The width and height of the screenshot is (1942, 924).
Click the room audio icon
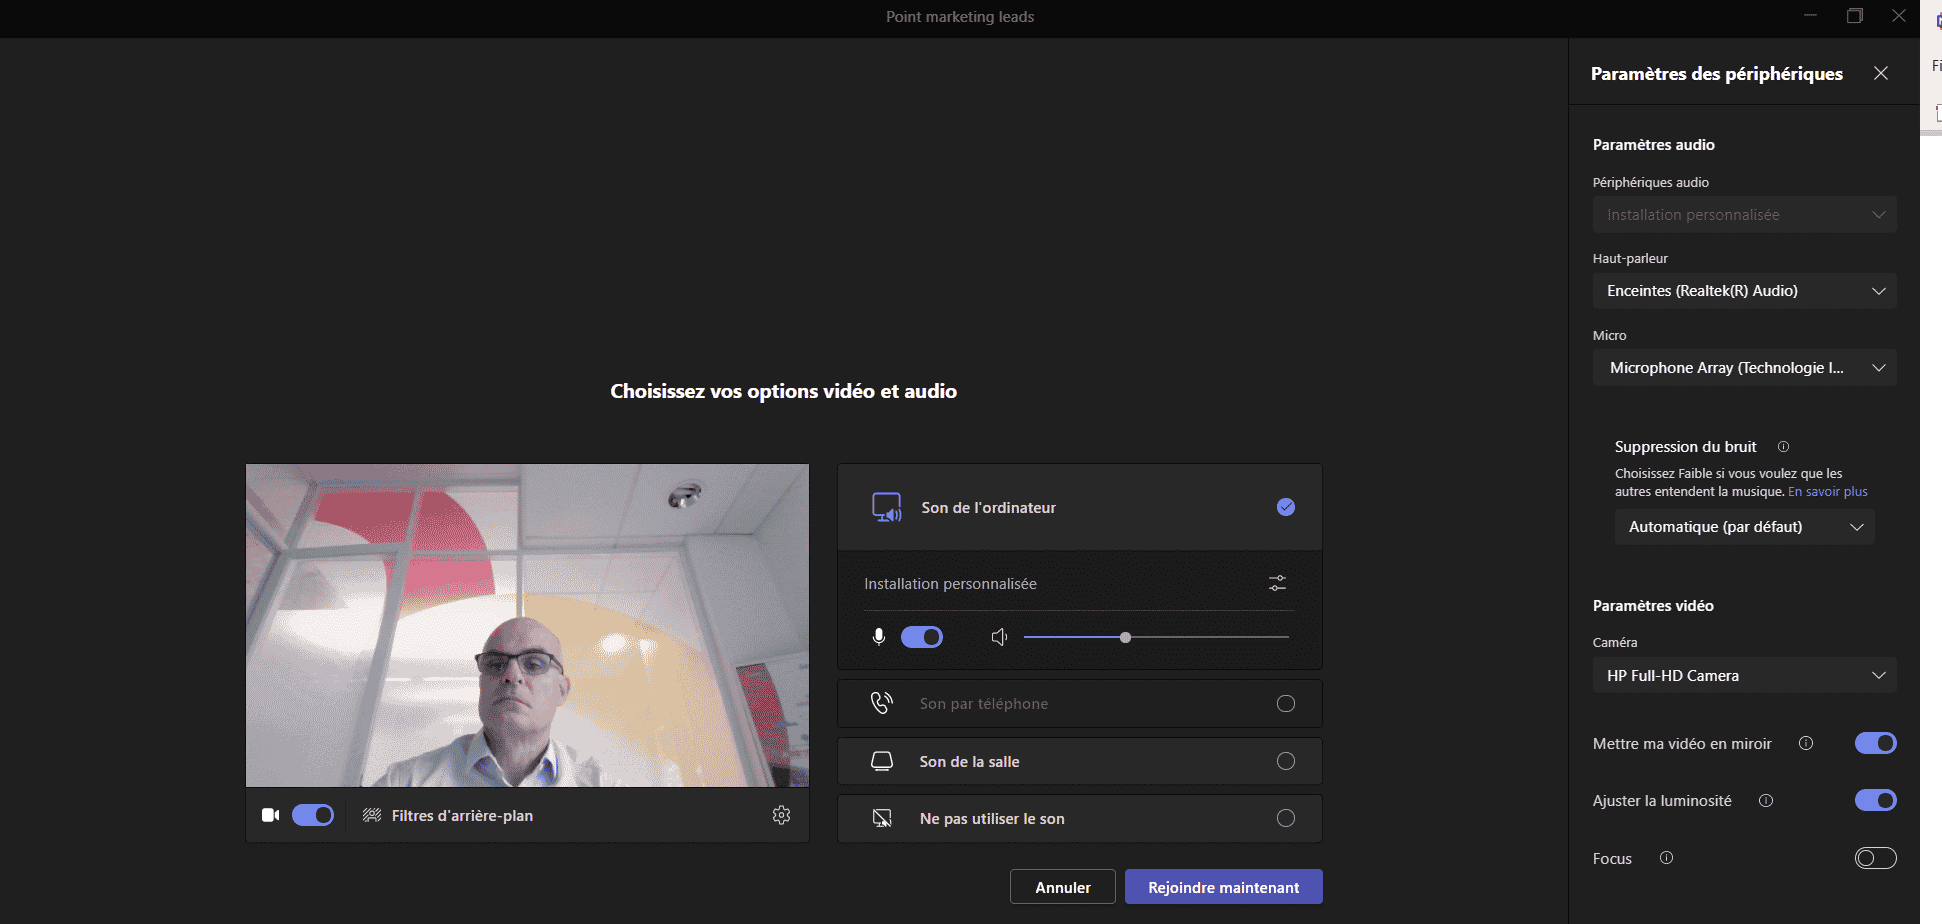pos(882,761)
